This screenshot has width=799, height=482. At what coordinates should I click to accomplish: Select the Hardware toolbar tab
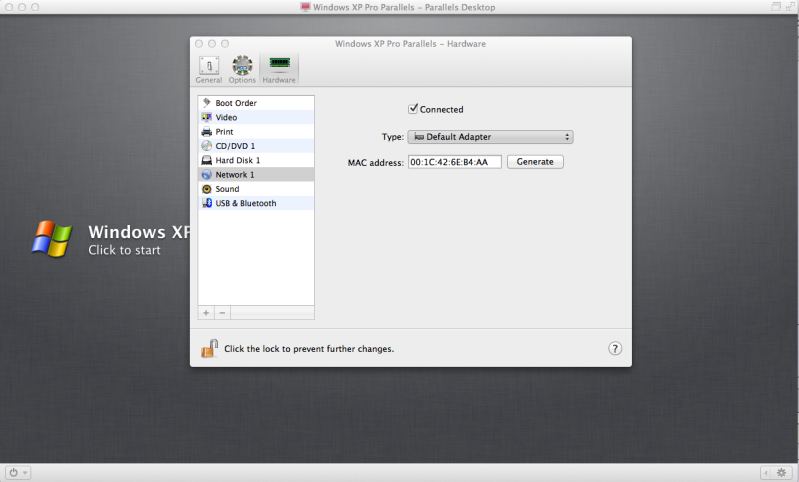279,70
